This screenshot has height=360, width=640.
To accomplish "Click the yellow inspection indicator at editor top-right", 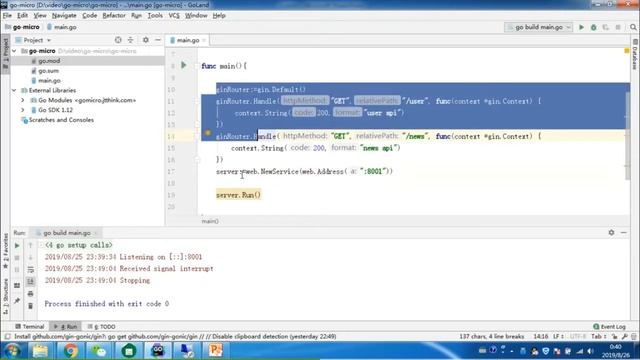I will pos(627,51).
